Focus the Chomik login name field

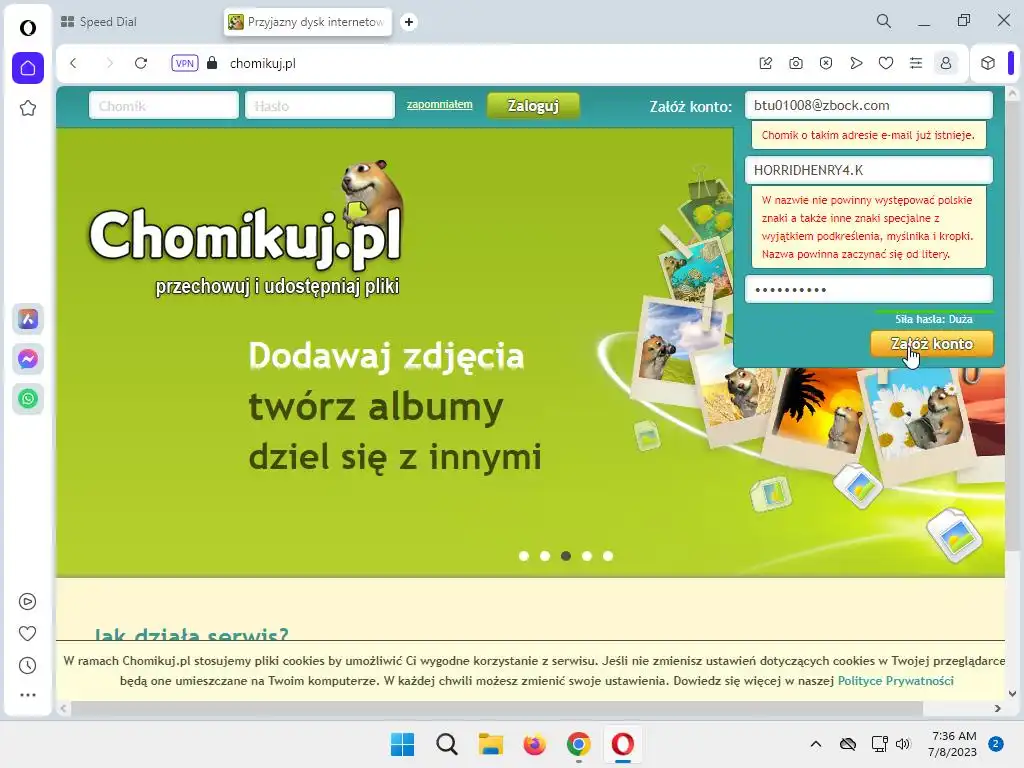point(164,106)
